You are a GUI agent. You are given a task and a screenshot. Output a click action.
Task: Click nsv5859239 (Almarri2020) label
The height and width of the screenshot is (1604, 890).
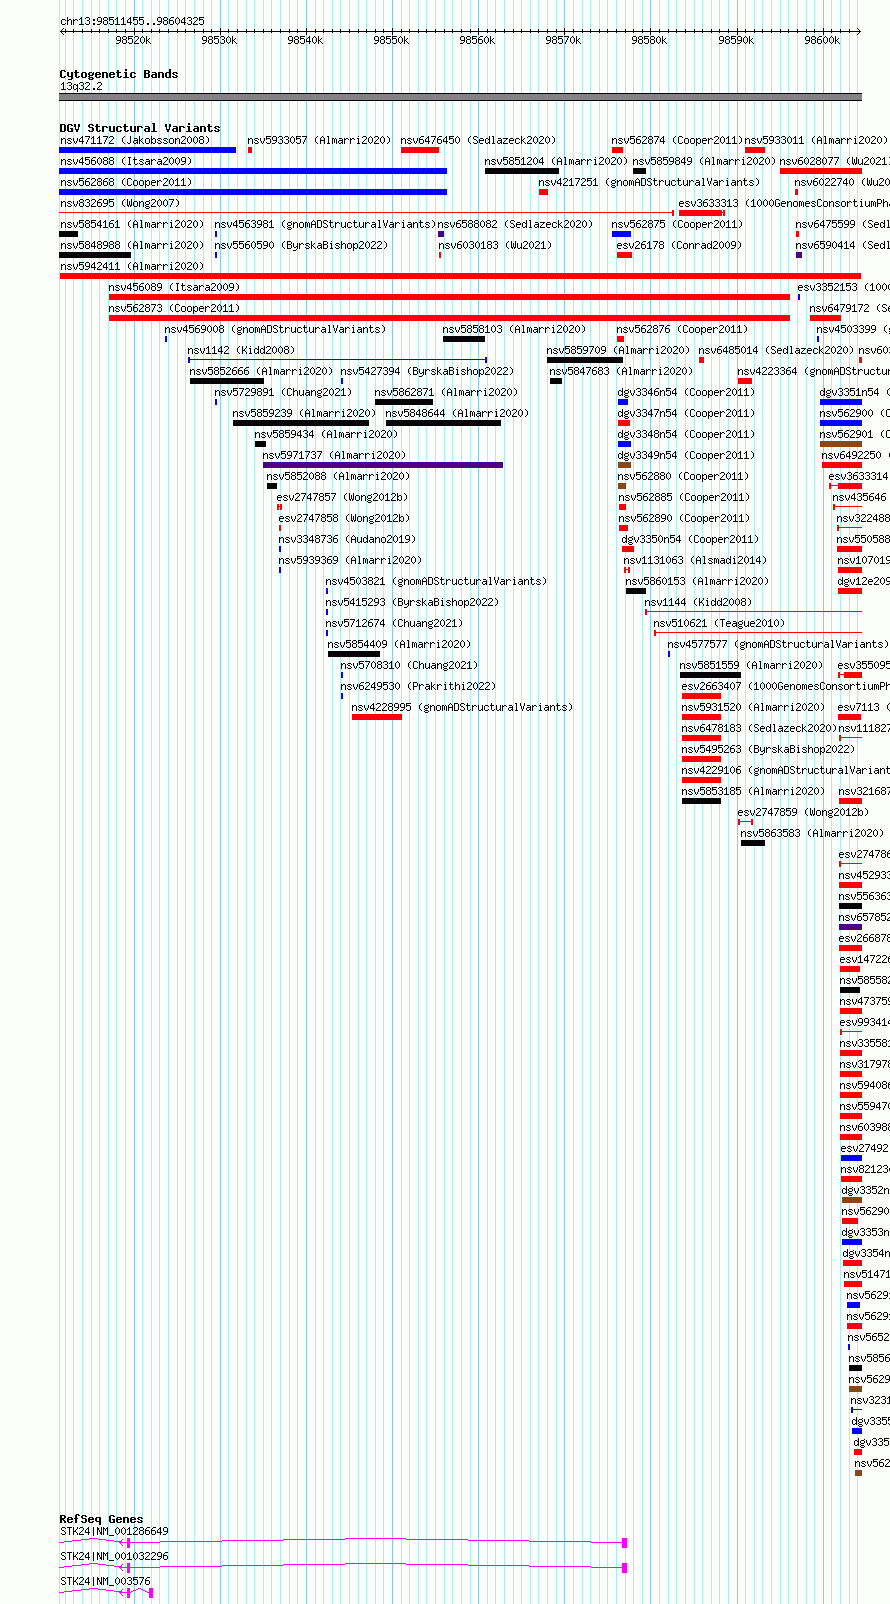304,413
